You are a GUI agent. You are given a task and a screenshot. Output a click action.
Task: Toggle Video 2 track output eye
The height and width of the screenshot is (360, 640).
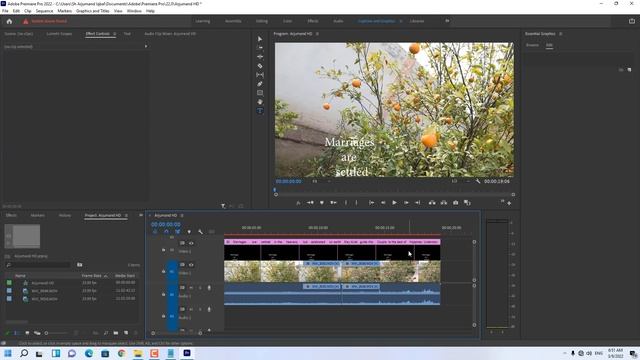click(191, 243)
